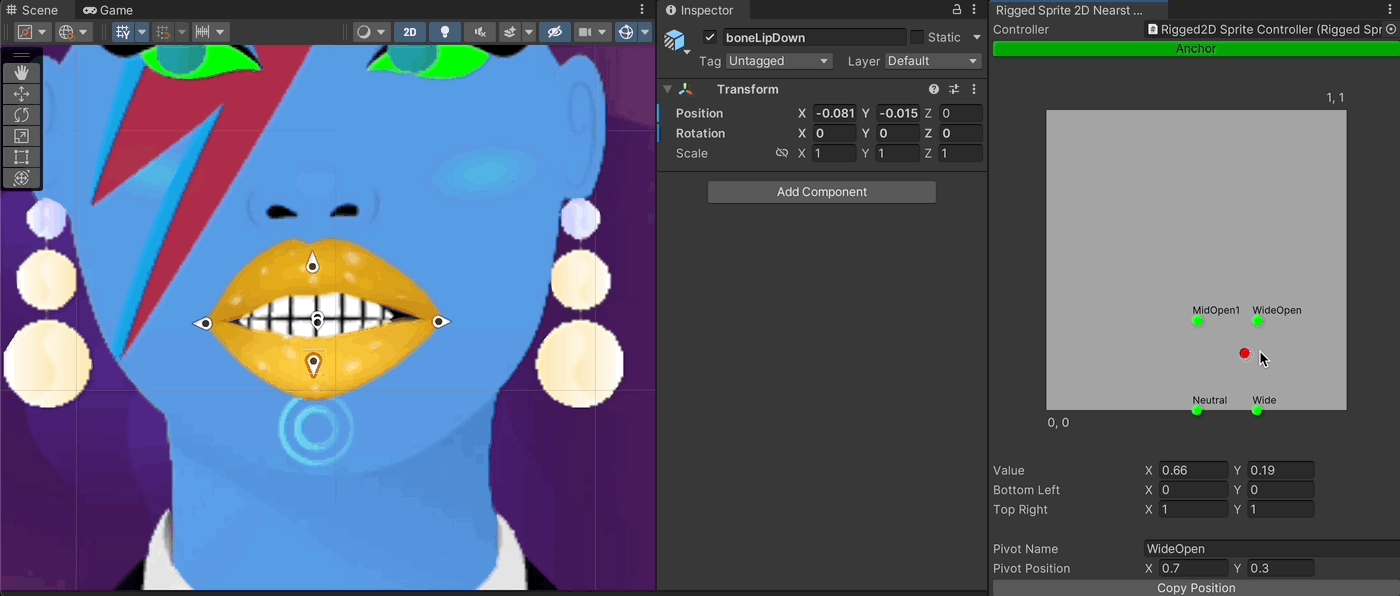Toggle Scale constrained proportions link
Image resolution: width=1400 pixels, height=596 pixels.
[x=782, y=153]
